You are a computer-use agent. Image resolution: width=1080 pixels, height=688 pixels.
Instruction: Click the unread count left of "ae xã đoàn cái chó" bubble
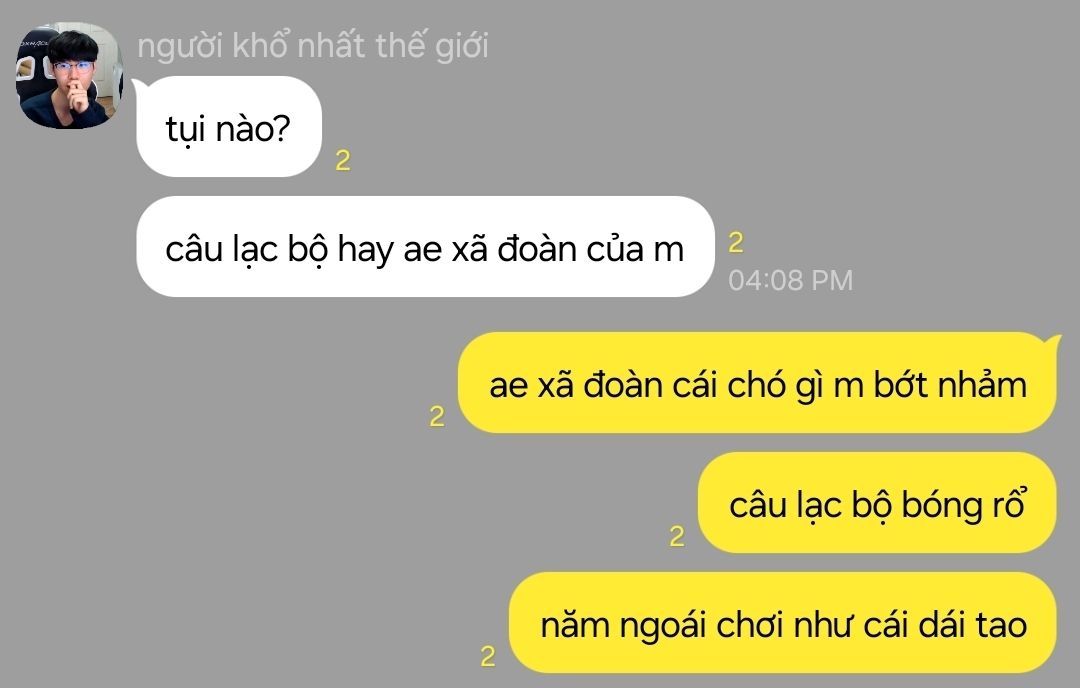[x=437, y=416]
